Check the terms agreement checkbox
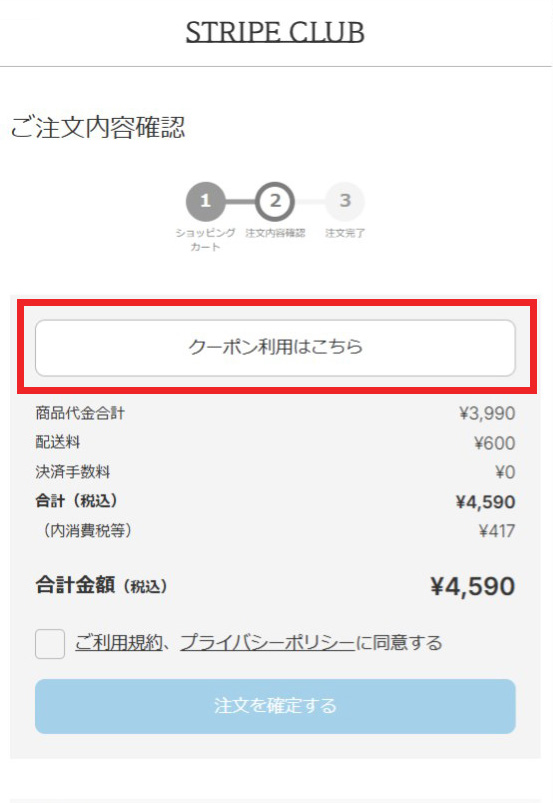 tap(50, 644)
